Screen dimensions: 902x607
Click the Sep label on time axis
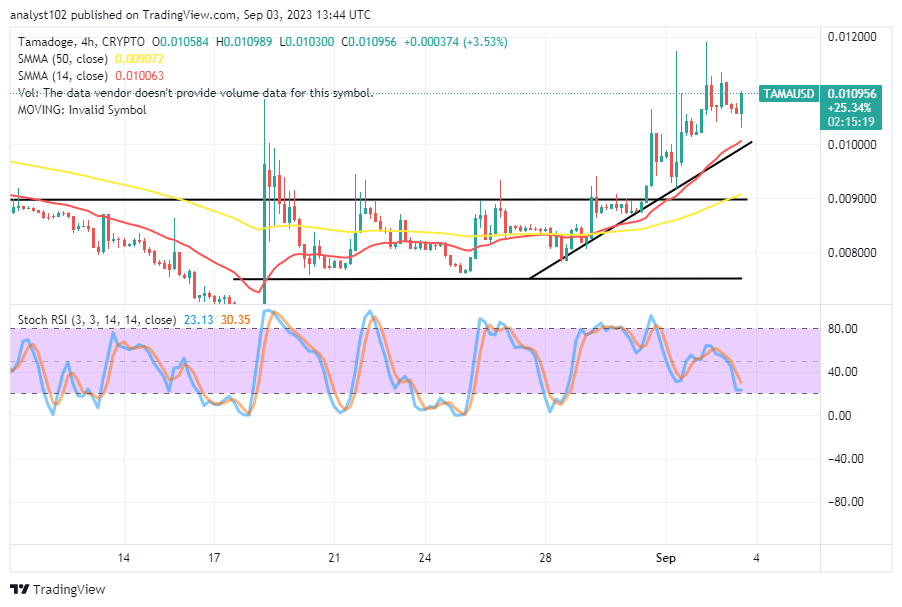click(x=666, y=558)
